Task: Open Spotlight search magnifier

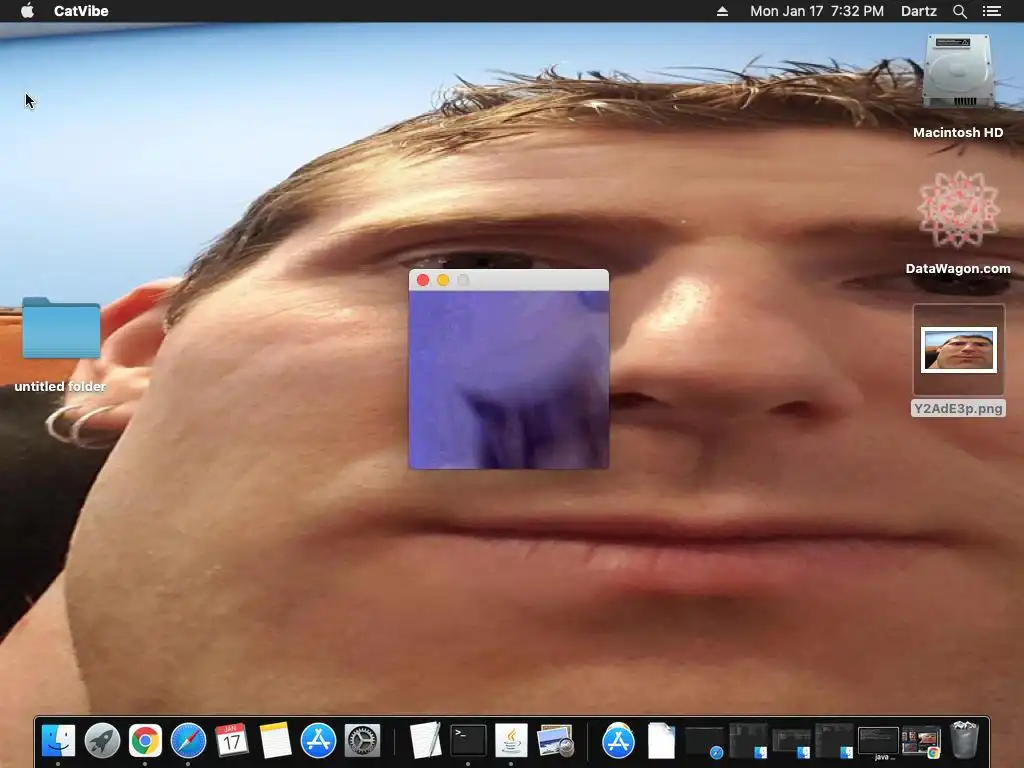Action: 959,11
